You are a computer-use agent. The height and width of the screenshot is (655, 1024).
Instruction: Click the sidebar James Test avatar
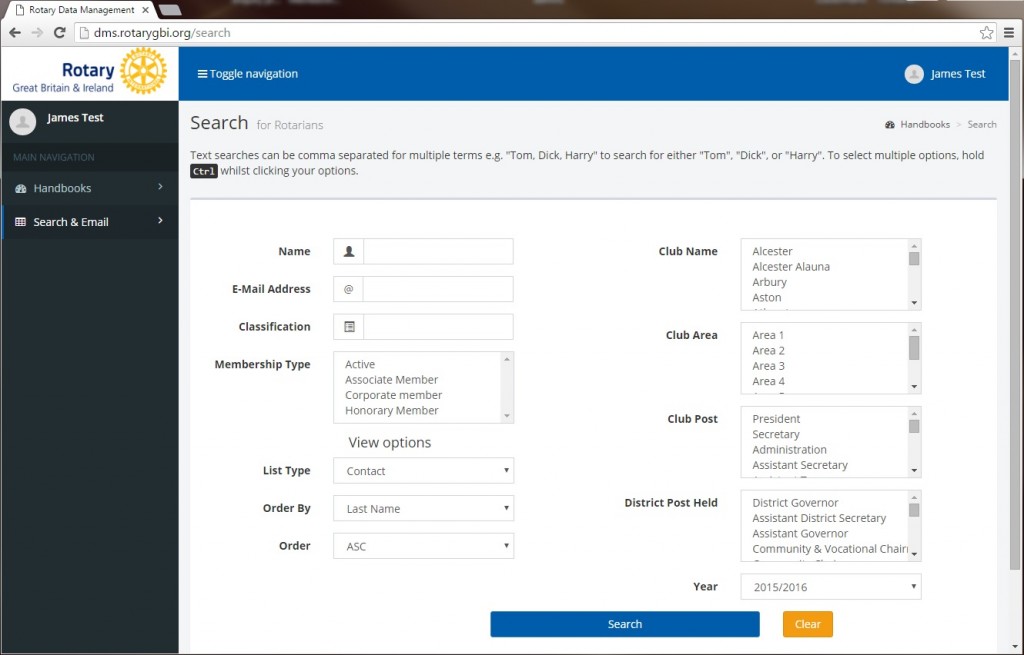[23, 121]
